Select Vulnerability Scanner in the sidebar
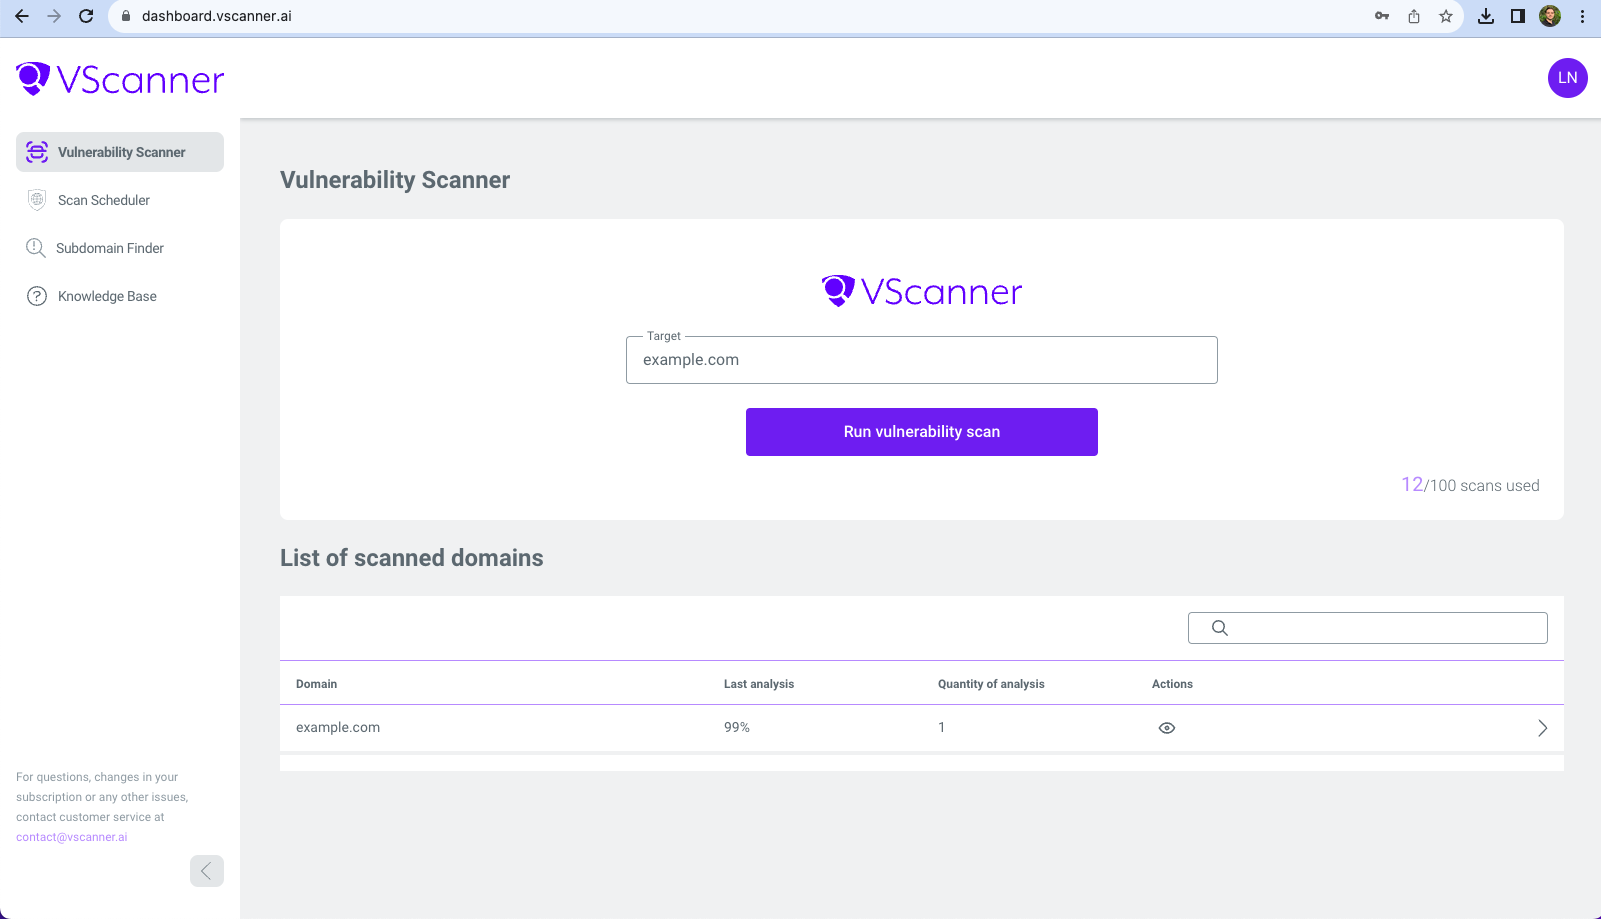 pyautogui.click(x=120, y=152)
